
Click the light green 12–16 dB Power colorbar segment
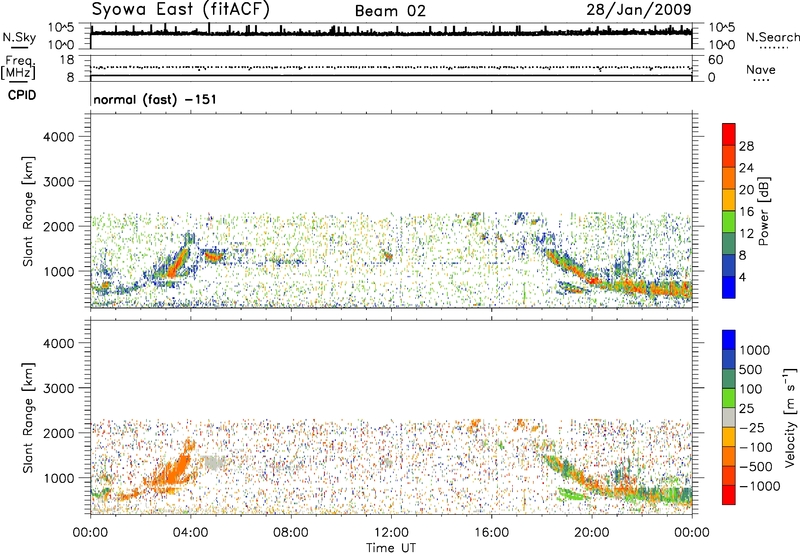point(729,222)
